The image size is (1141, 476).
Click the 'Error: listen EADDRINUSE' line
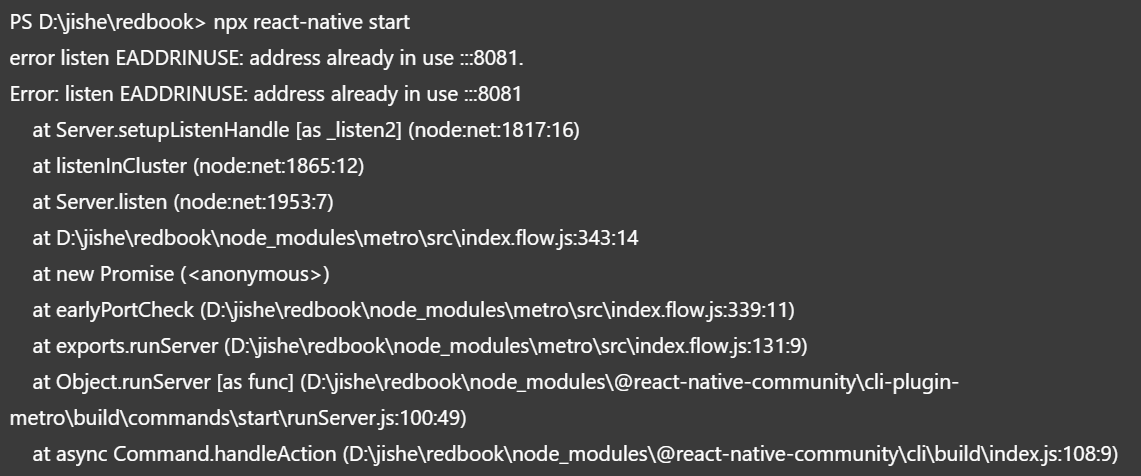coord(266,94)
